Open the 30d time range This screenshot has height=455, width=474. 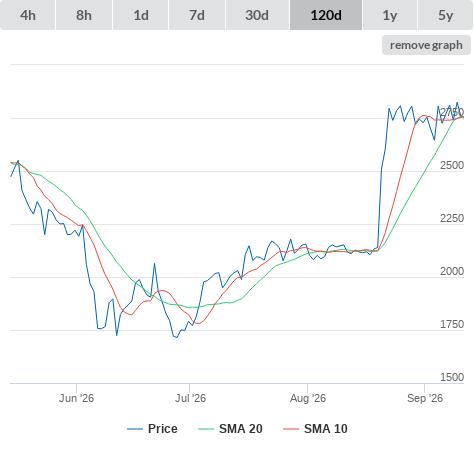[x=257, y=15]
